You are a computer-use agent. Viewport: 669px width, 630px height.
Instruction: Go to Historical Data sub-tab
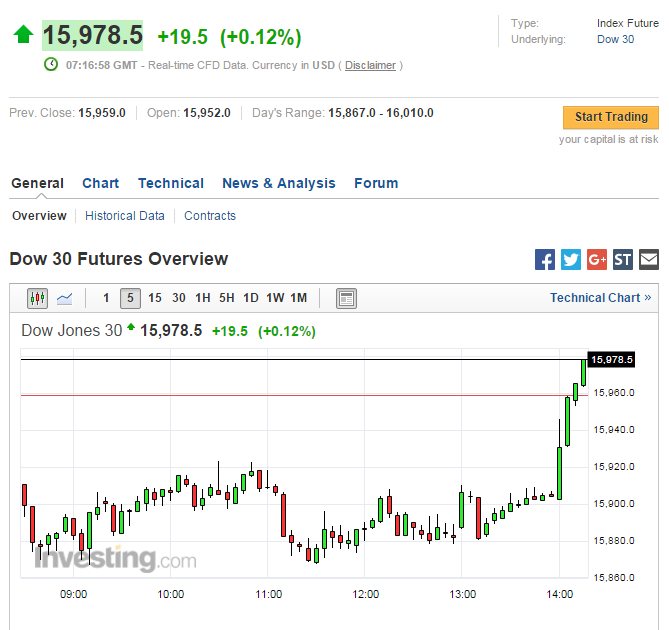(x=125, y=216)
